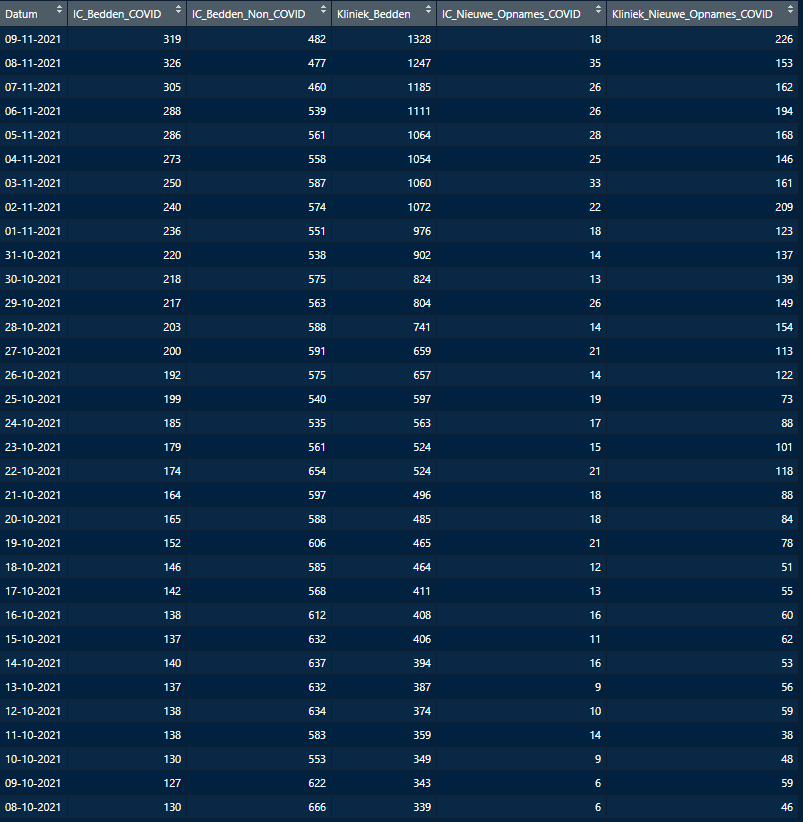Click Kliniek_Bedden value 659
This screenshot has height=822, width=803.
click(421, 351)
